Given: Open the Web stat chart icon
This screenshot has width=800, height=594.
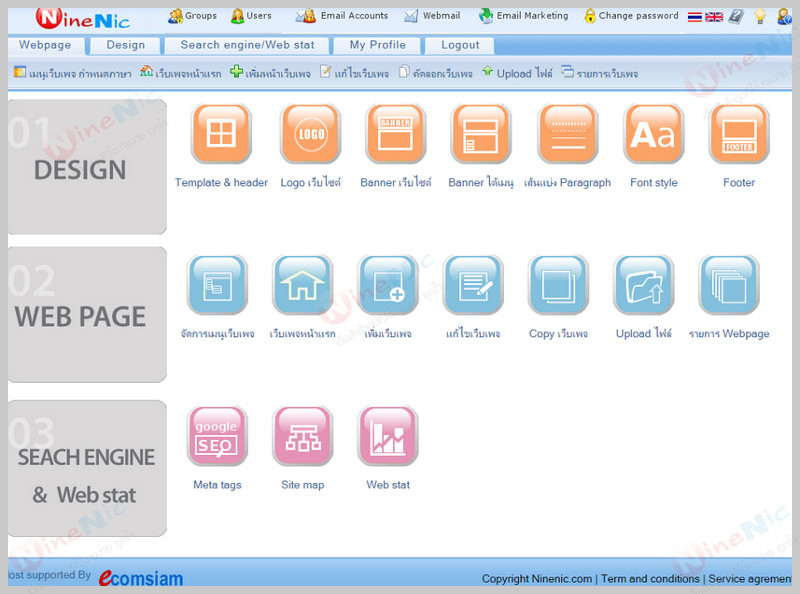Looking at the screenshot, I should point(388,437).
